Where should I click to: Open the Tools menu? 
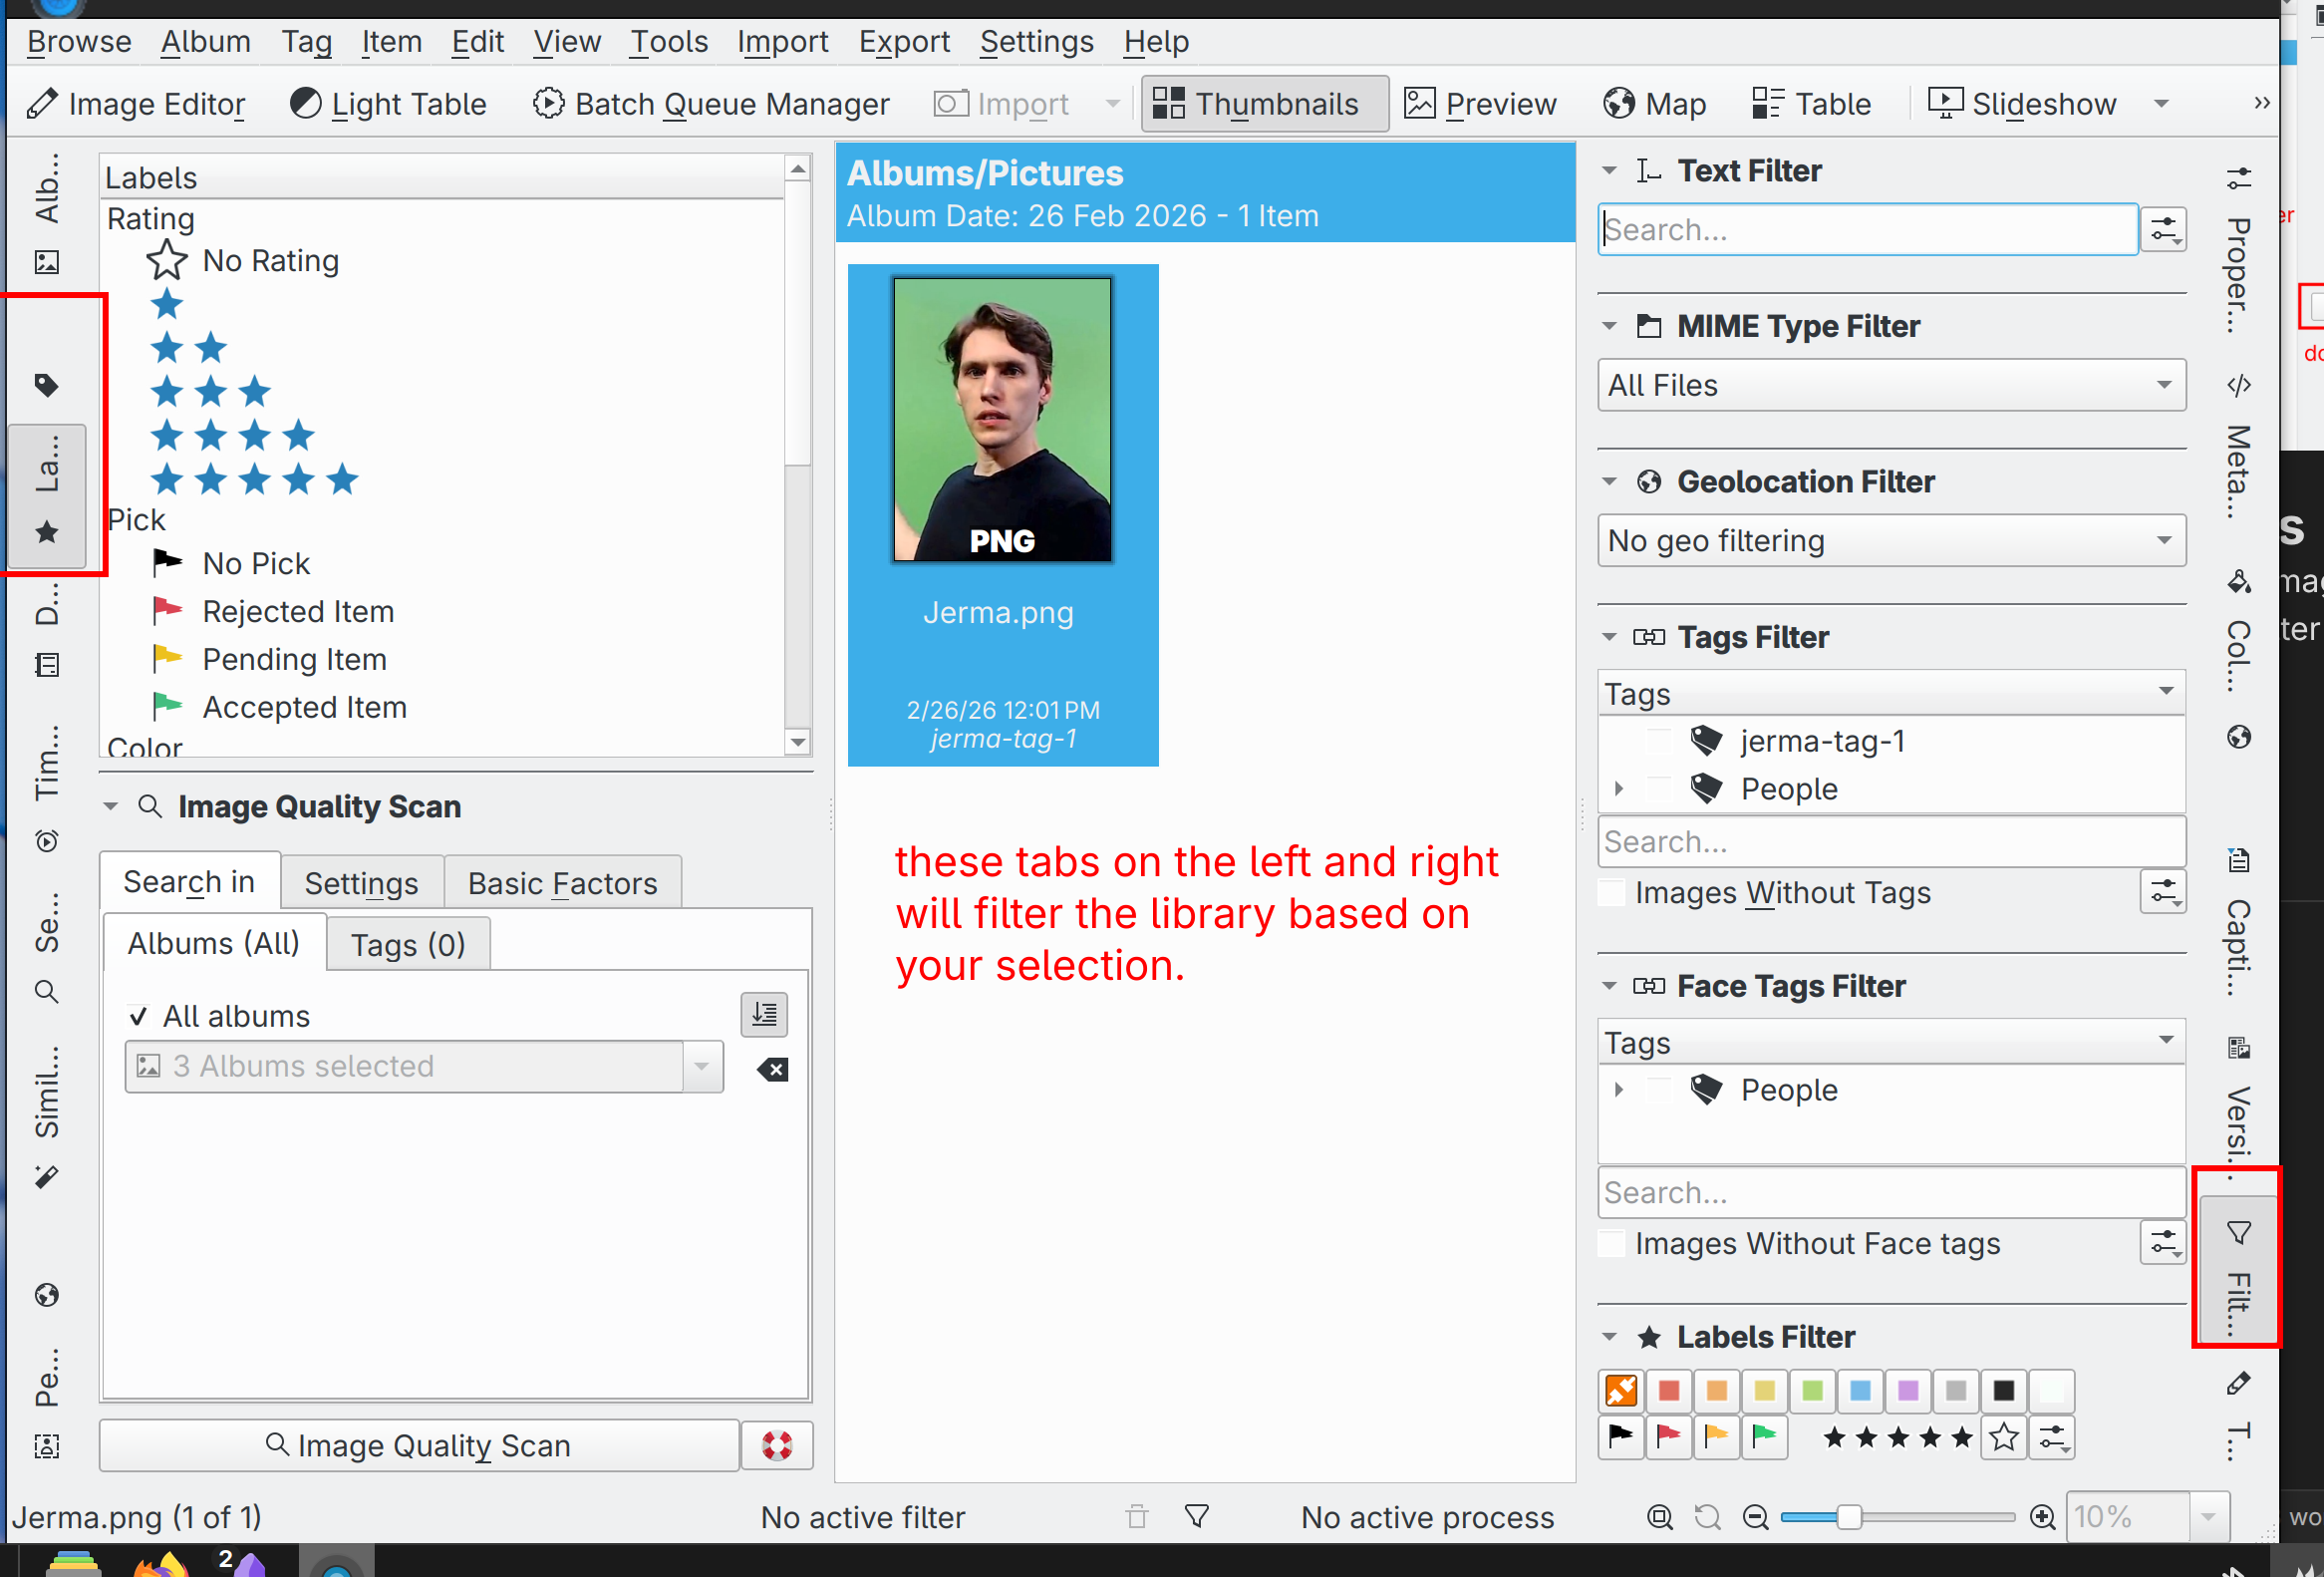click(668, 42)
